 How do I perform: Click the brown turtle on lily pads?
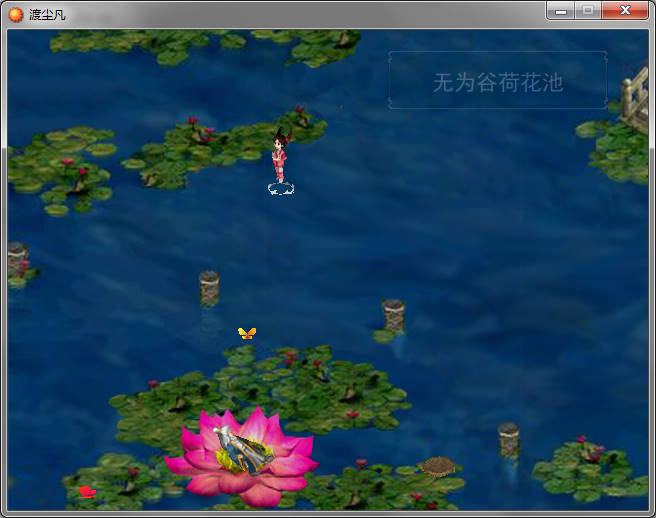point(437,466)
